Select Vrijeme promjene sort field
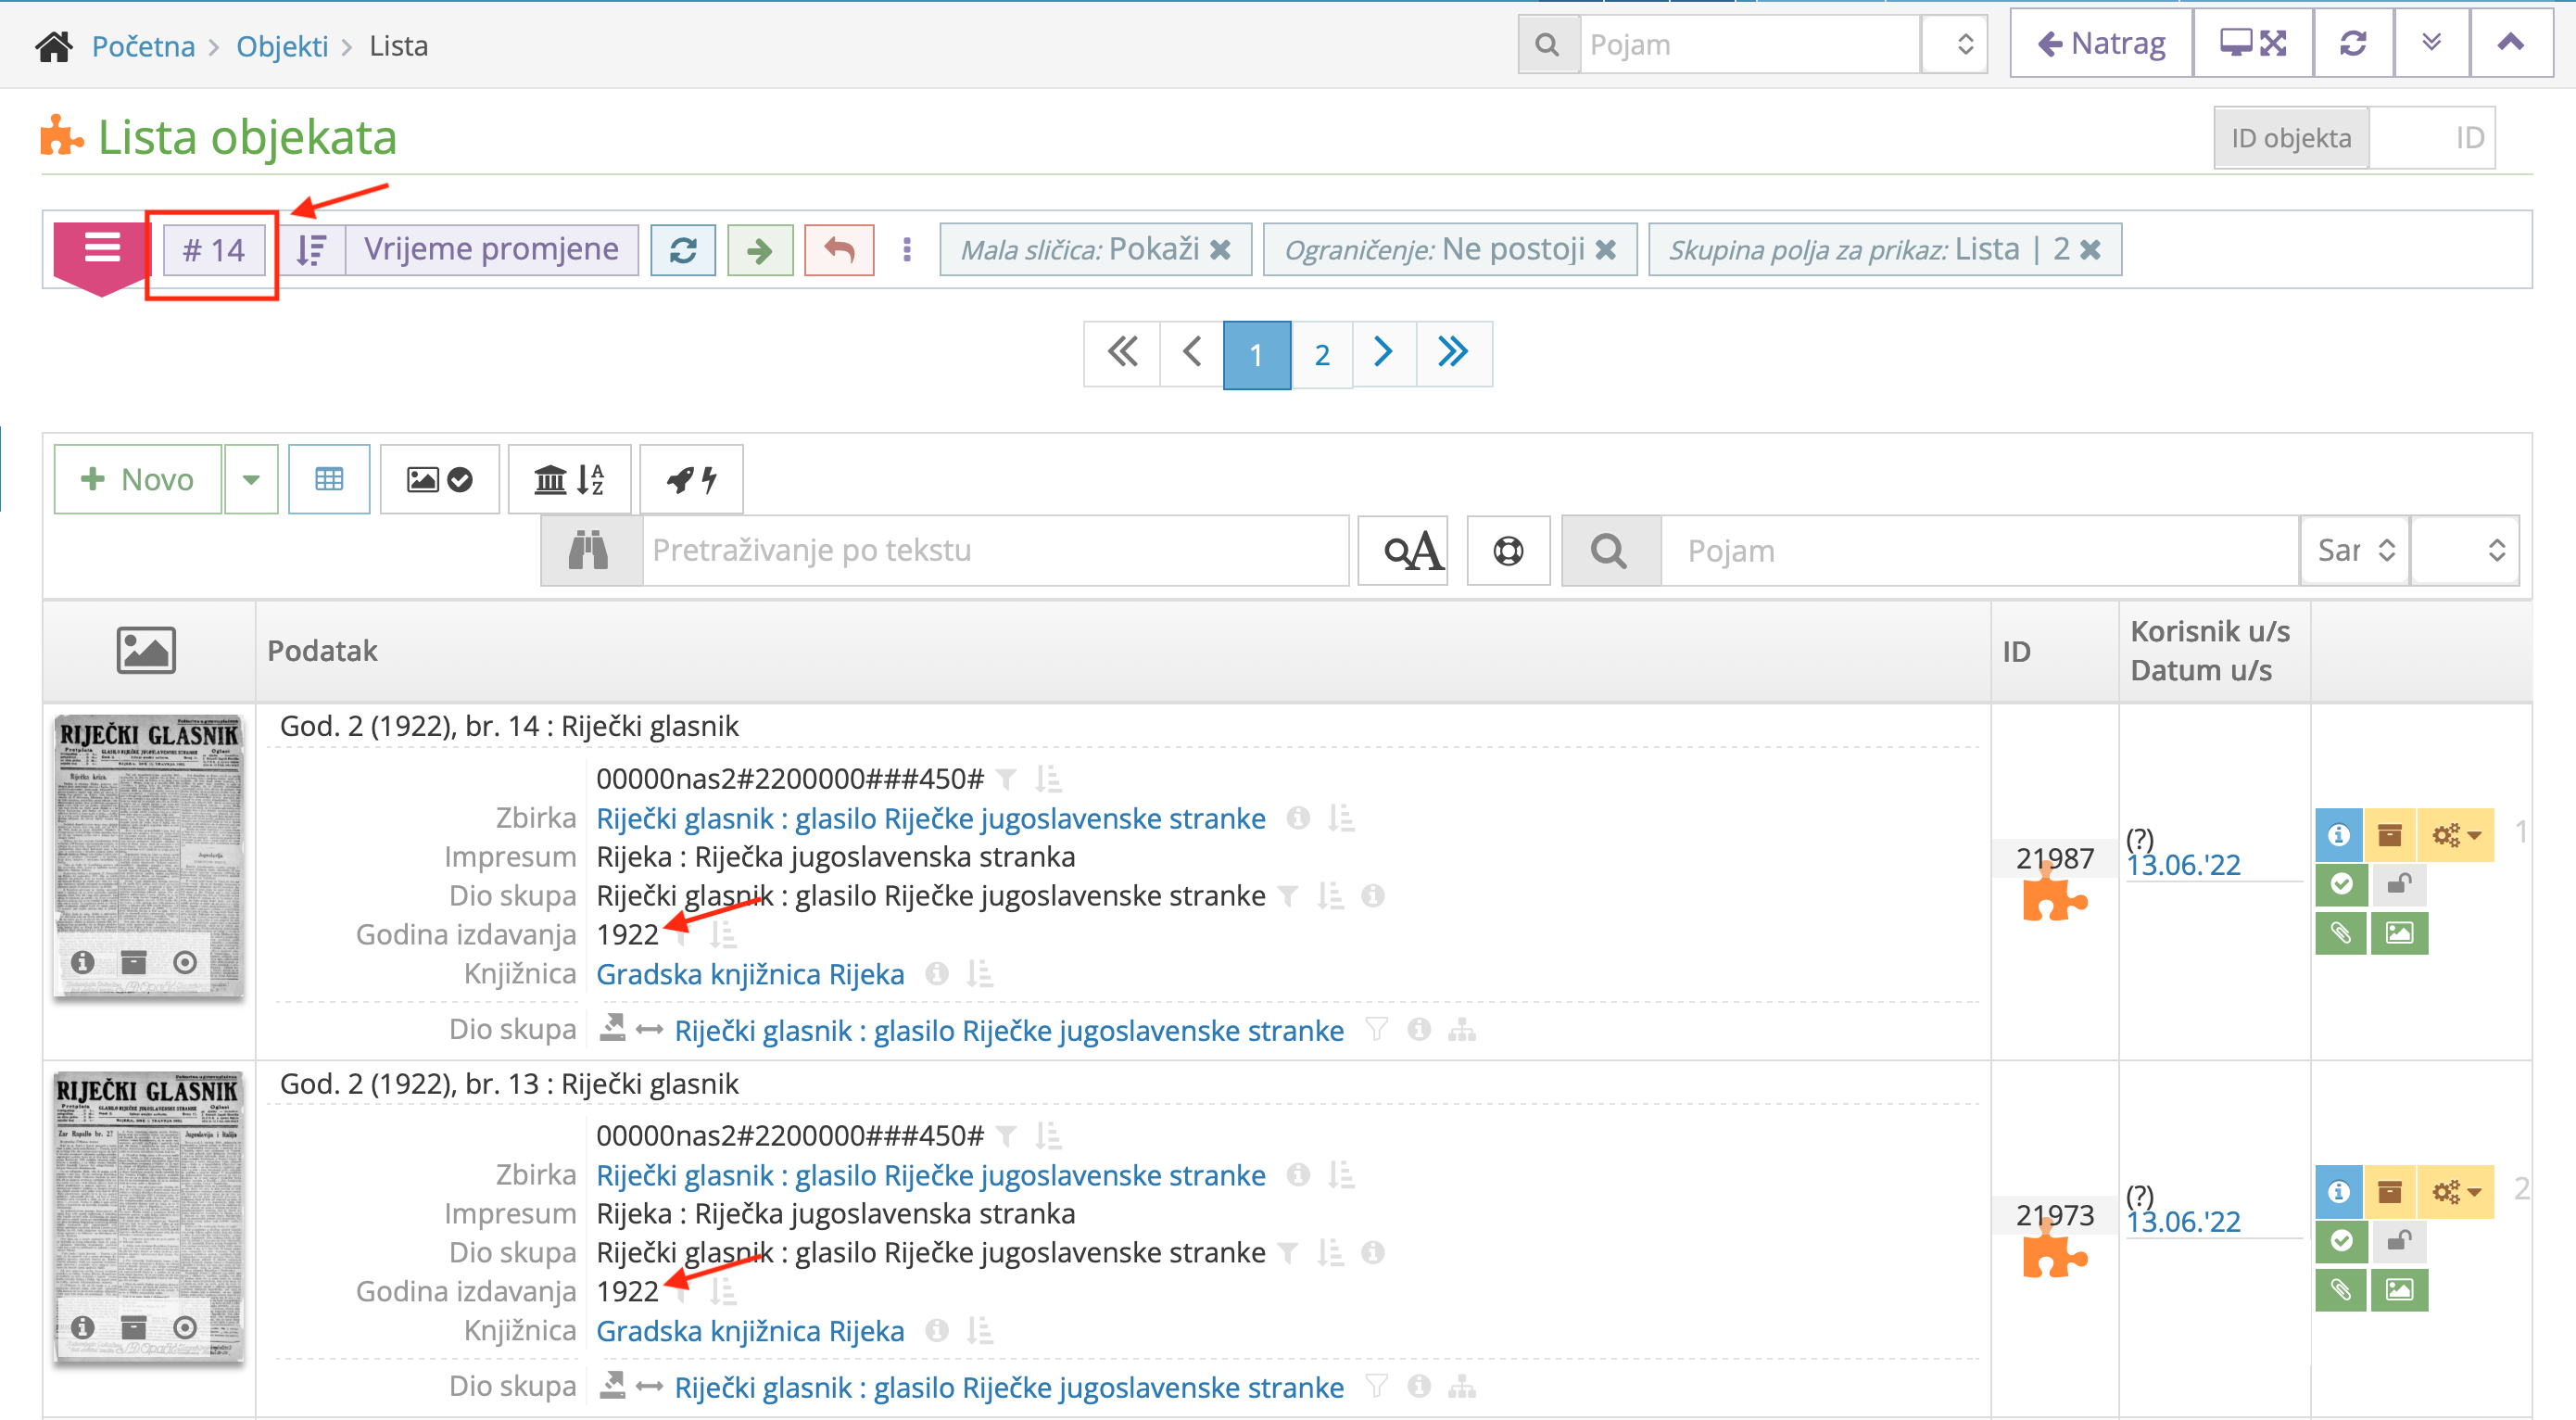2576x1420 pixels. 491,250
